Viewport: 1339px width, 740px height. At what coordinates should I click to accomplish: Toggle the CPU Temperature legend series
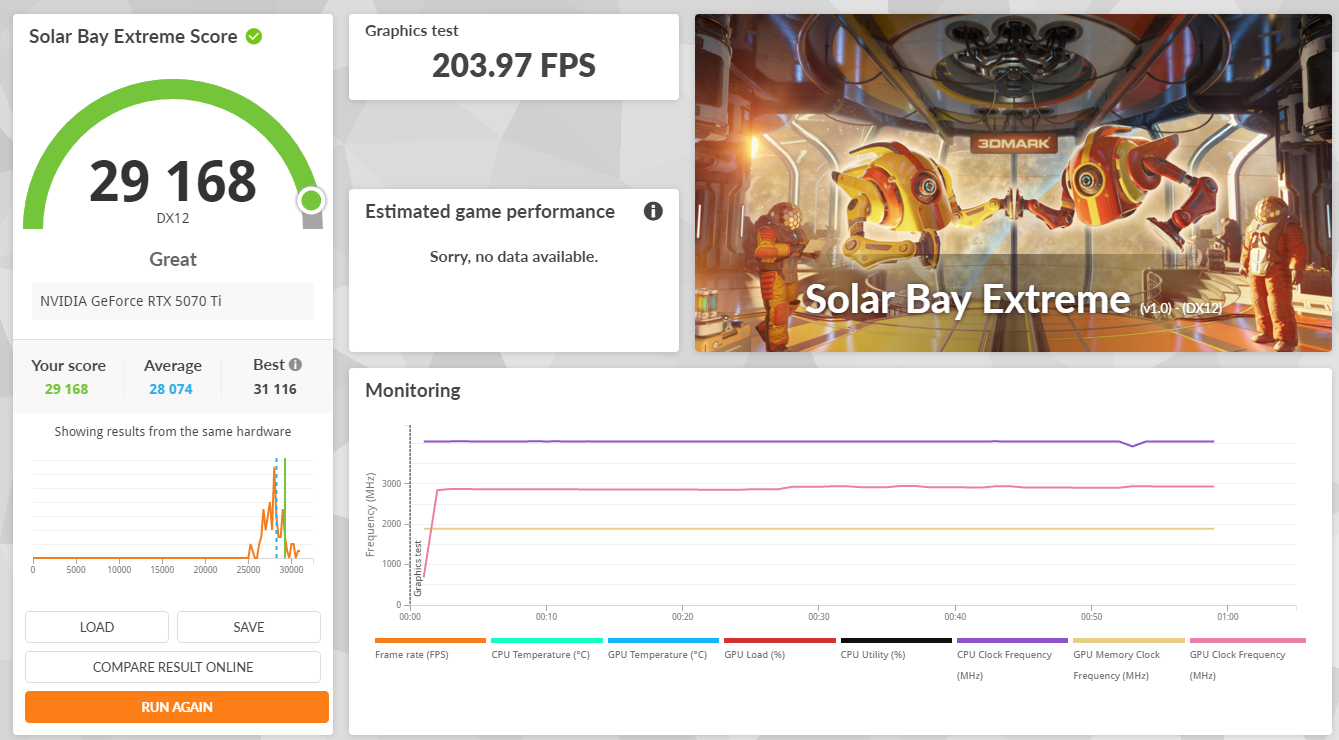pos(547,654)
